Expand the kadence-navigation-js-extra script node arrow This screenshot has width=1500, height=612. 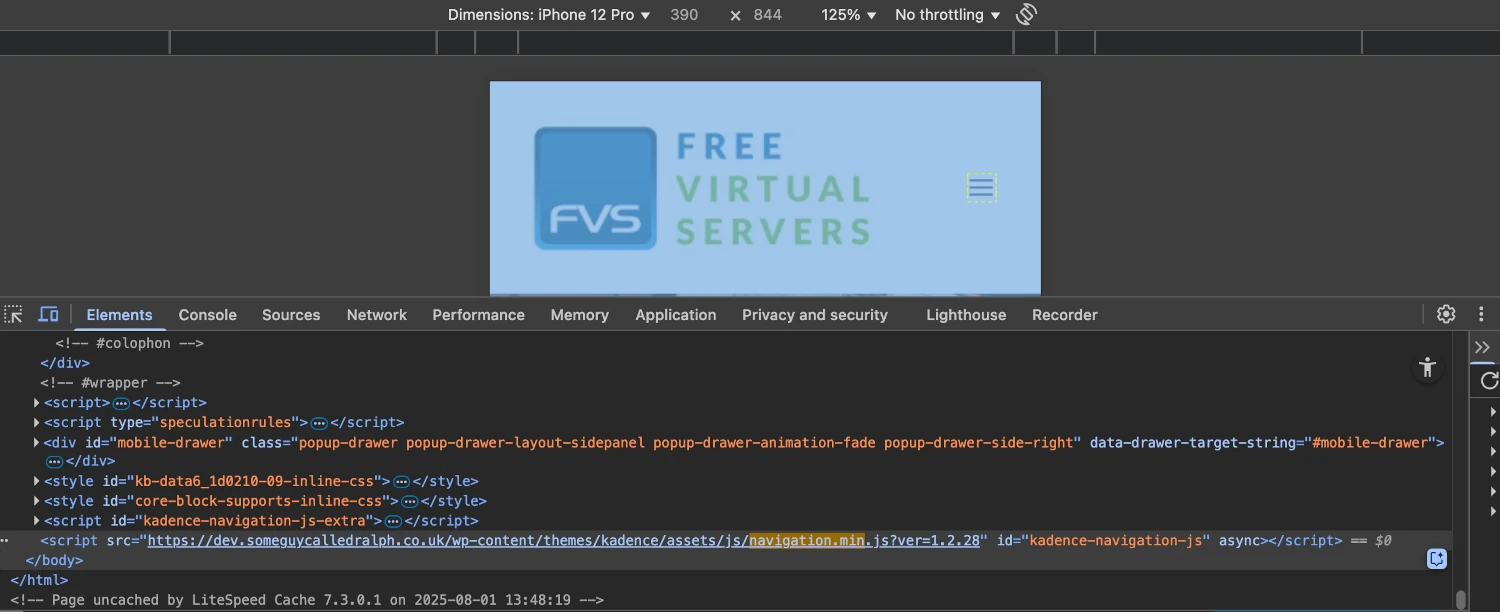[x=37, y=521]
